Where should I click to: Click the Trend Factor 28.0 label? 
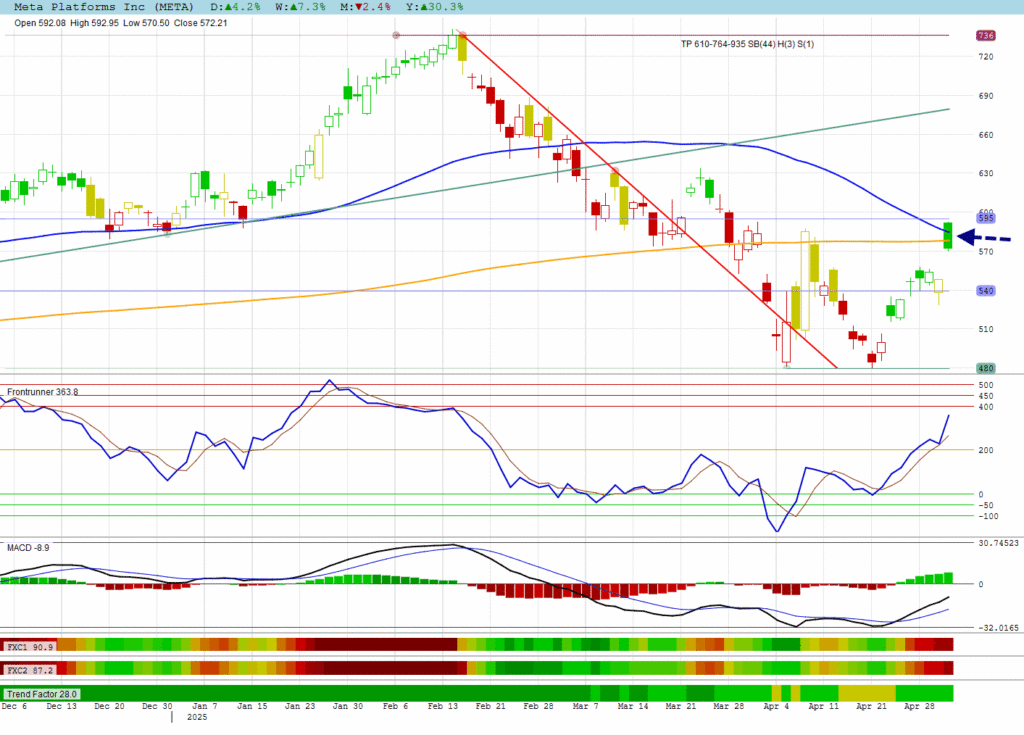click(42, 694)
